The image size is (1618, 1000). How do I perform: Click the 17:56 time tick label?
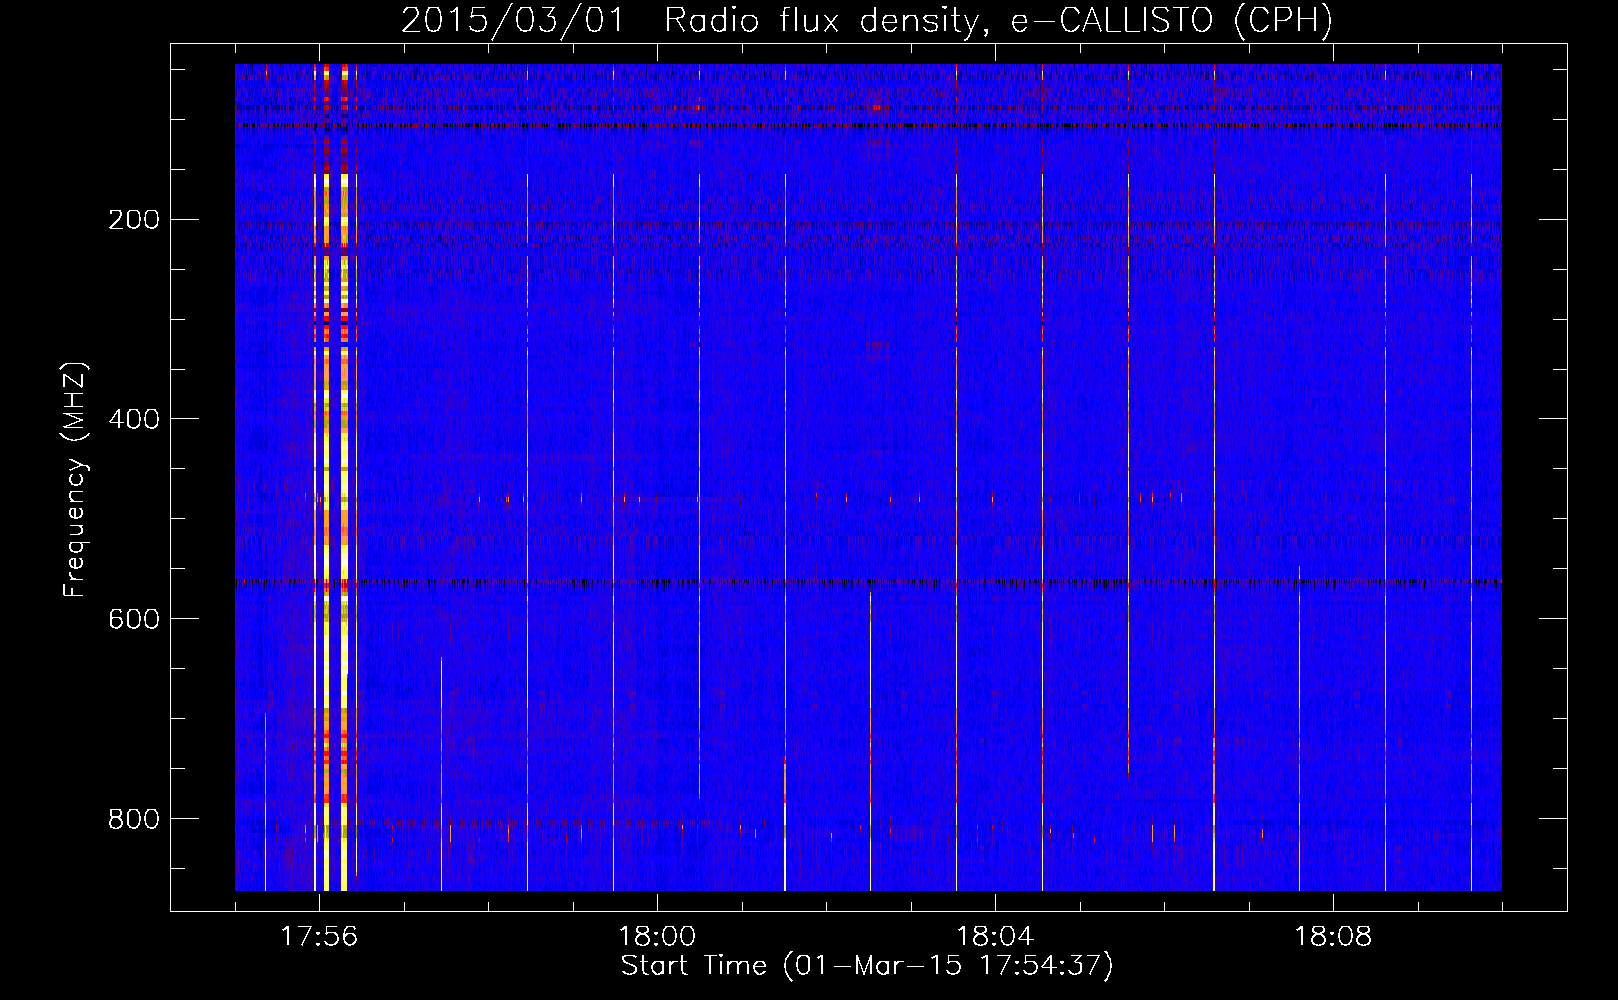319,937
